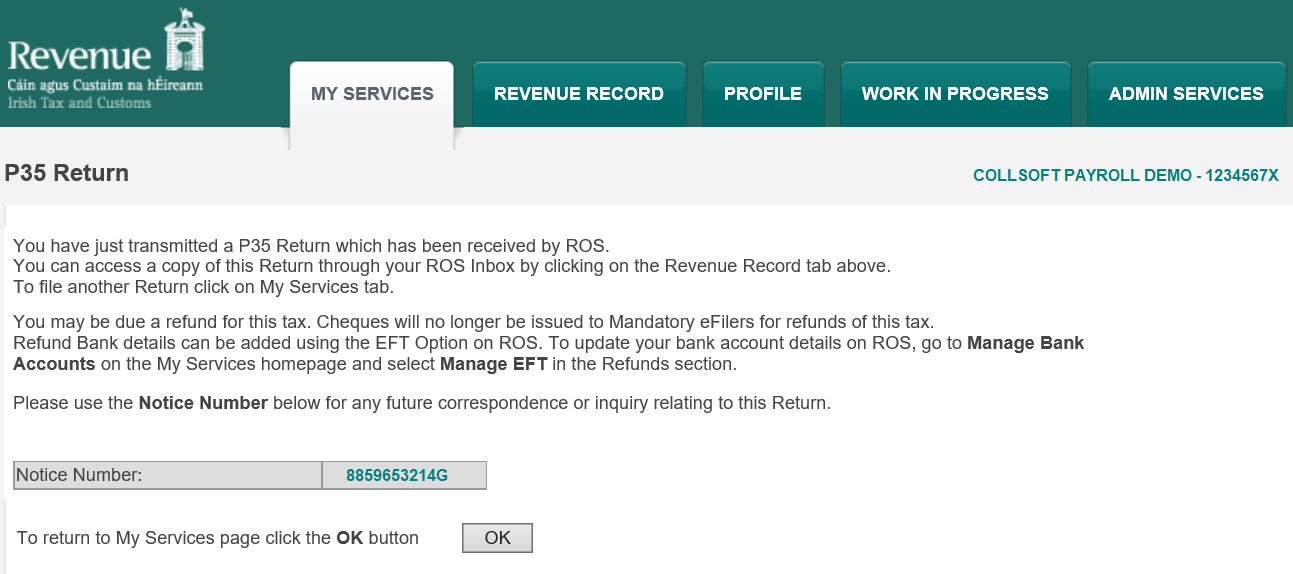Click the bold 'Manage EFT' text

(x=493, y=364)
